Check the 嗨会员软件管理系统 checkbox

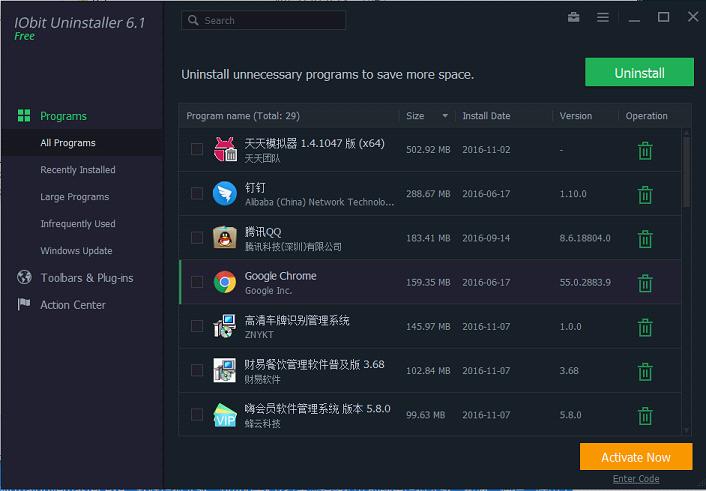pyautogui.click(x=197, y=414)
